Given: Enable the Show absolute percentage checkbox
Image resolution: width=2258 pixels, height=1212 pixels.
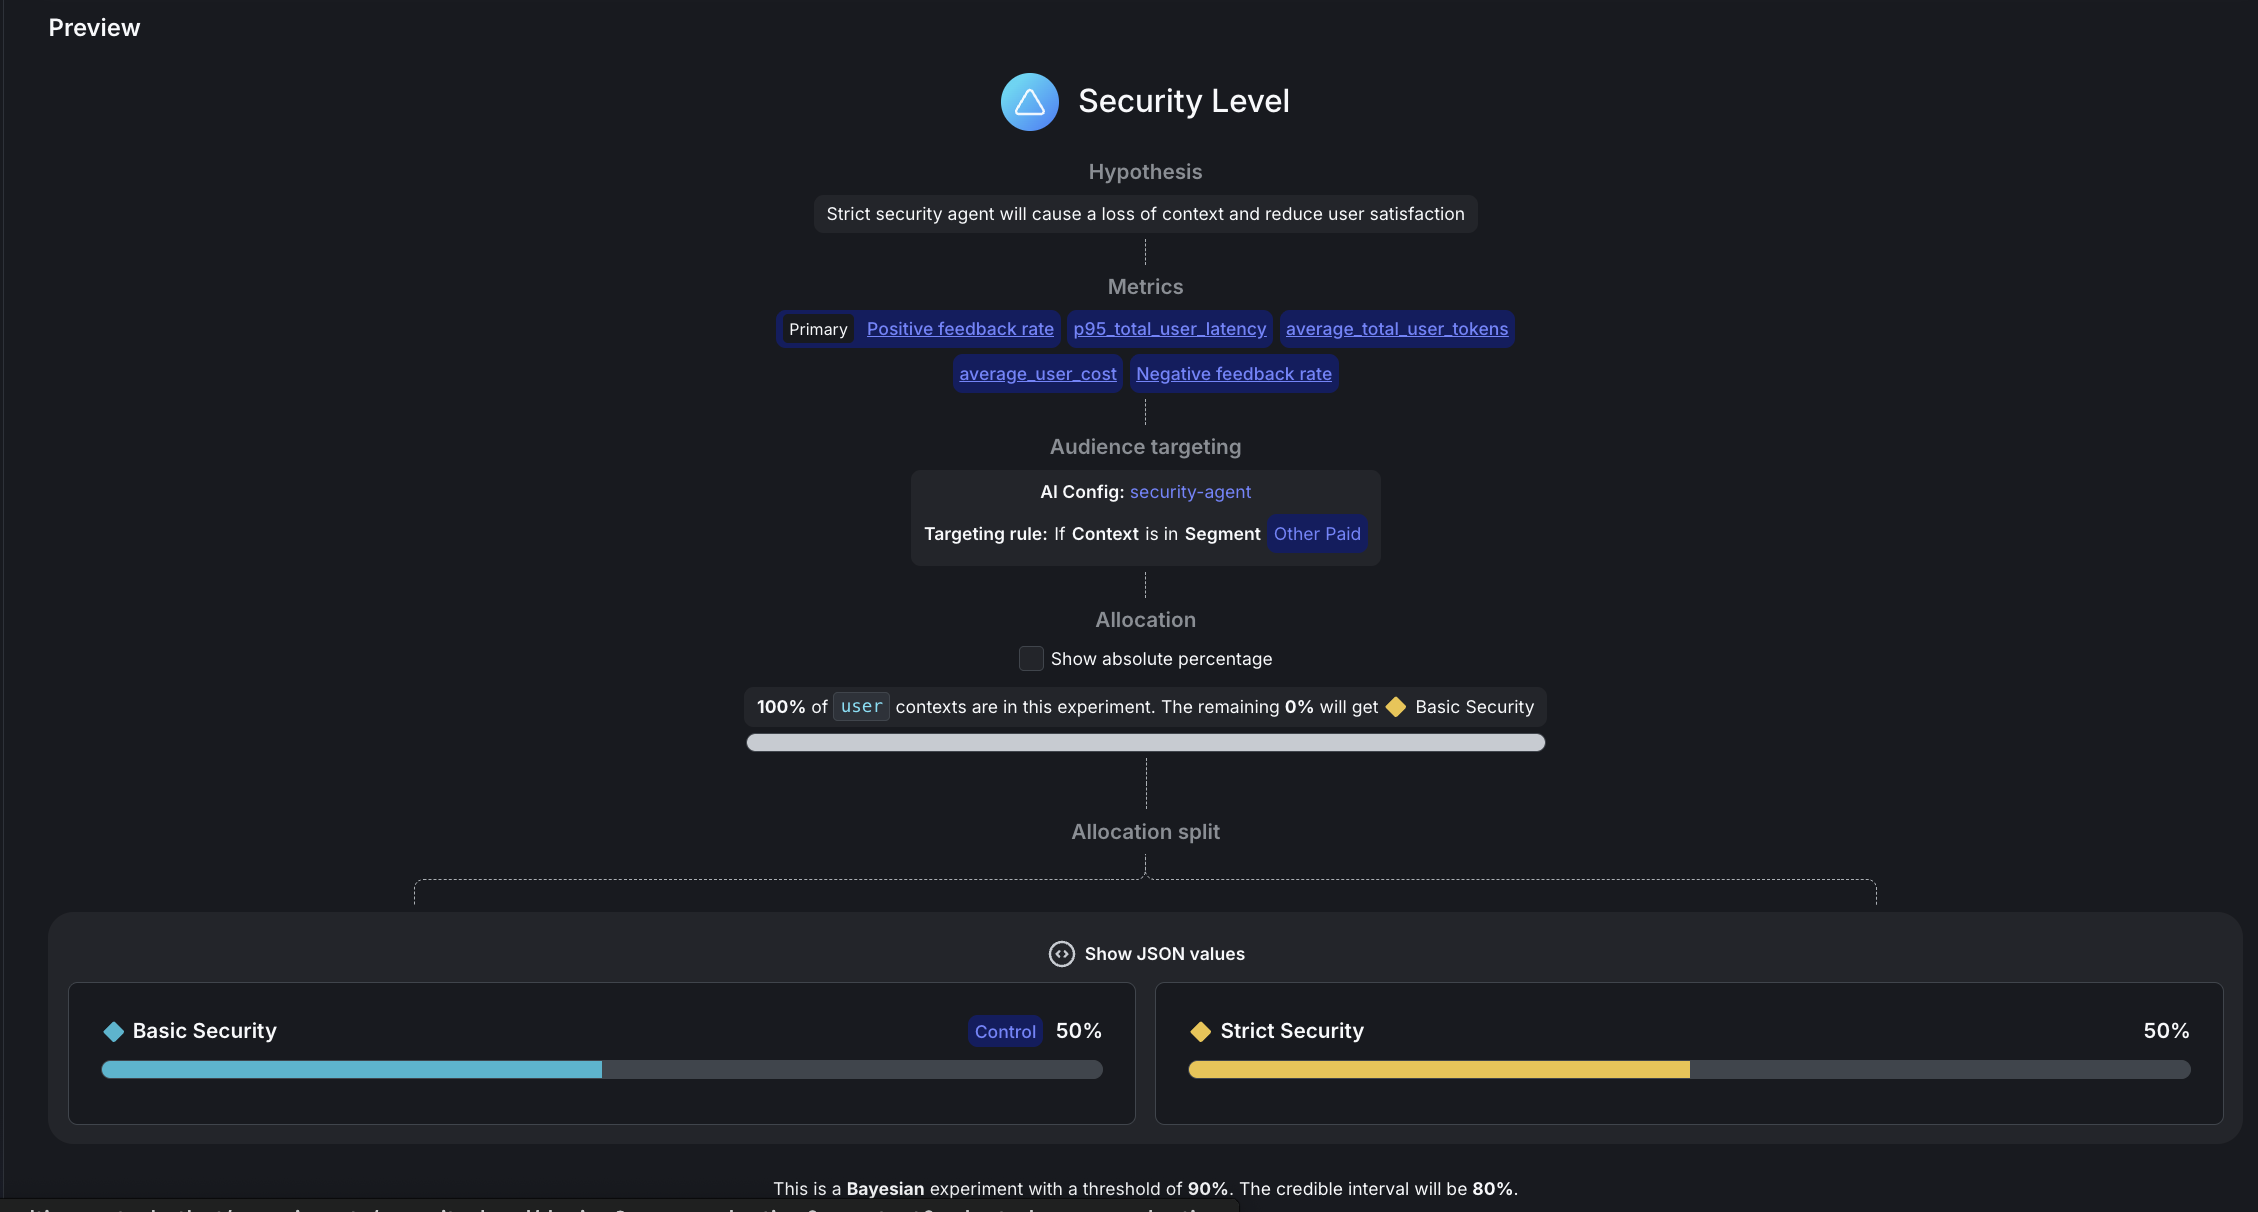Looking at the screenshot, I should 1031,658.
